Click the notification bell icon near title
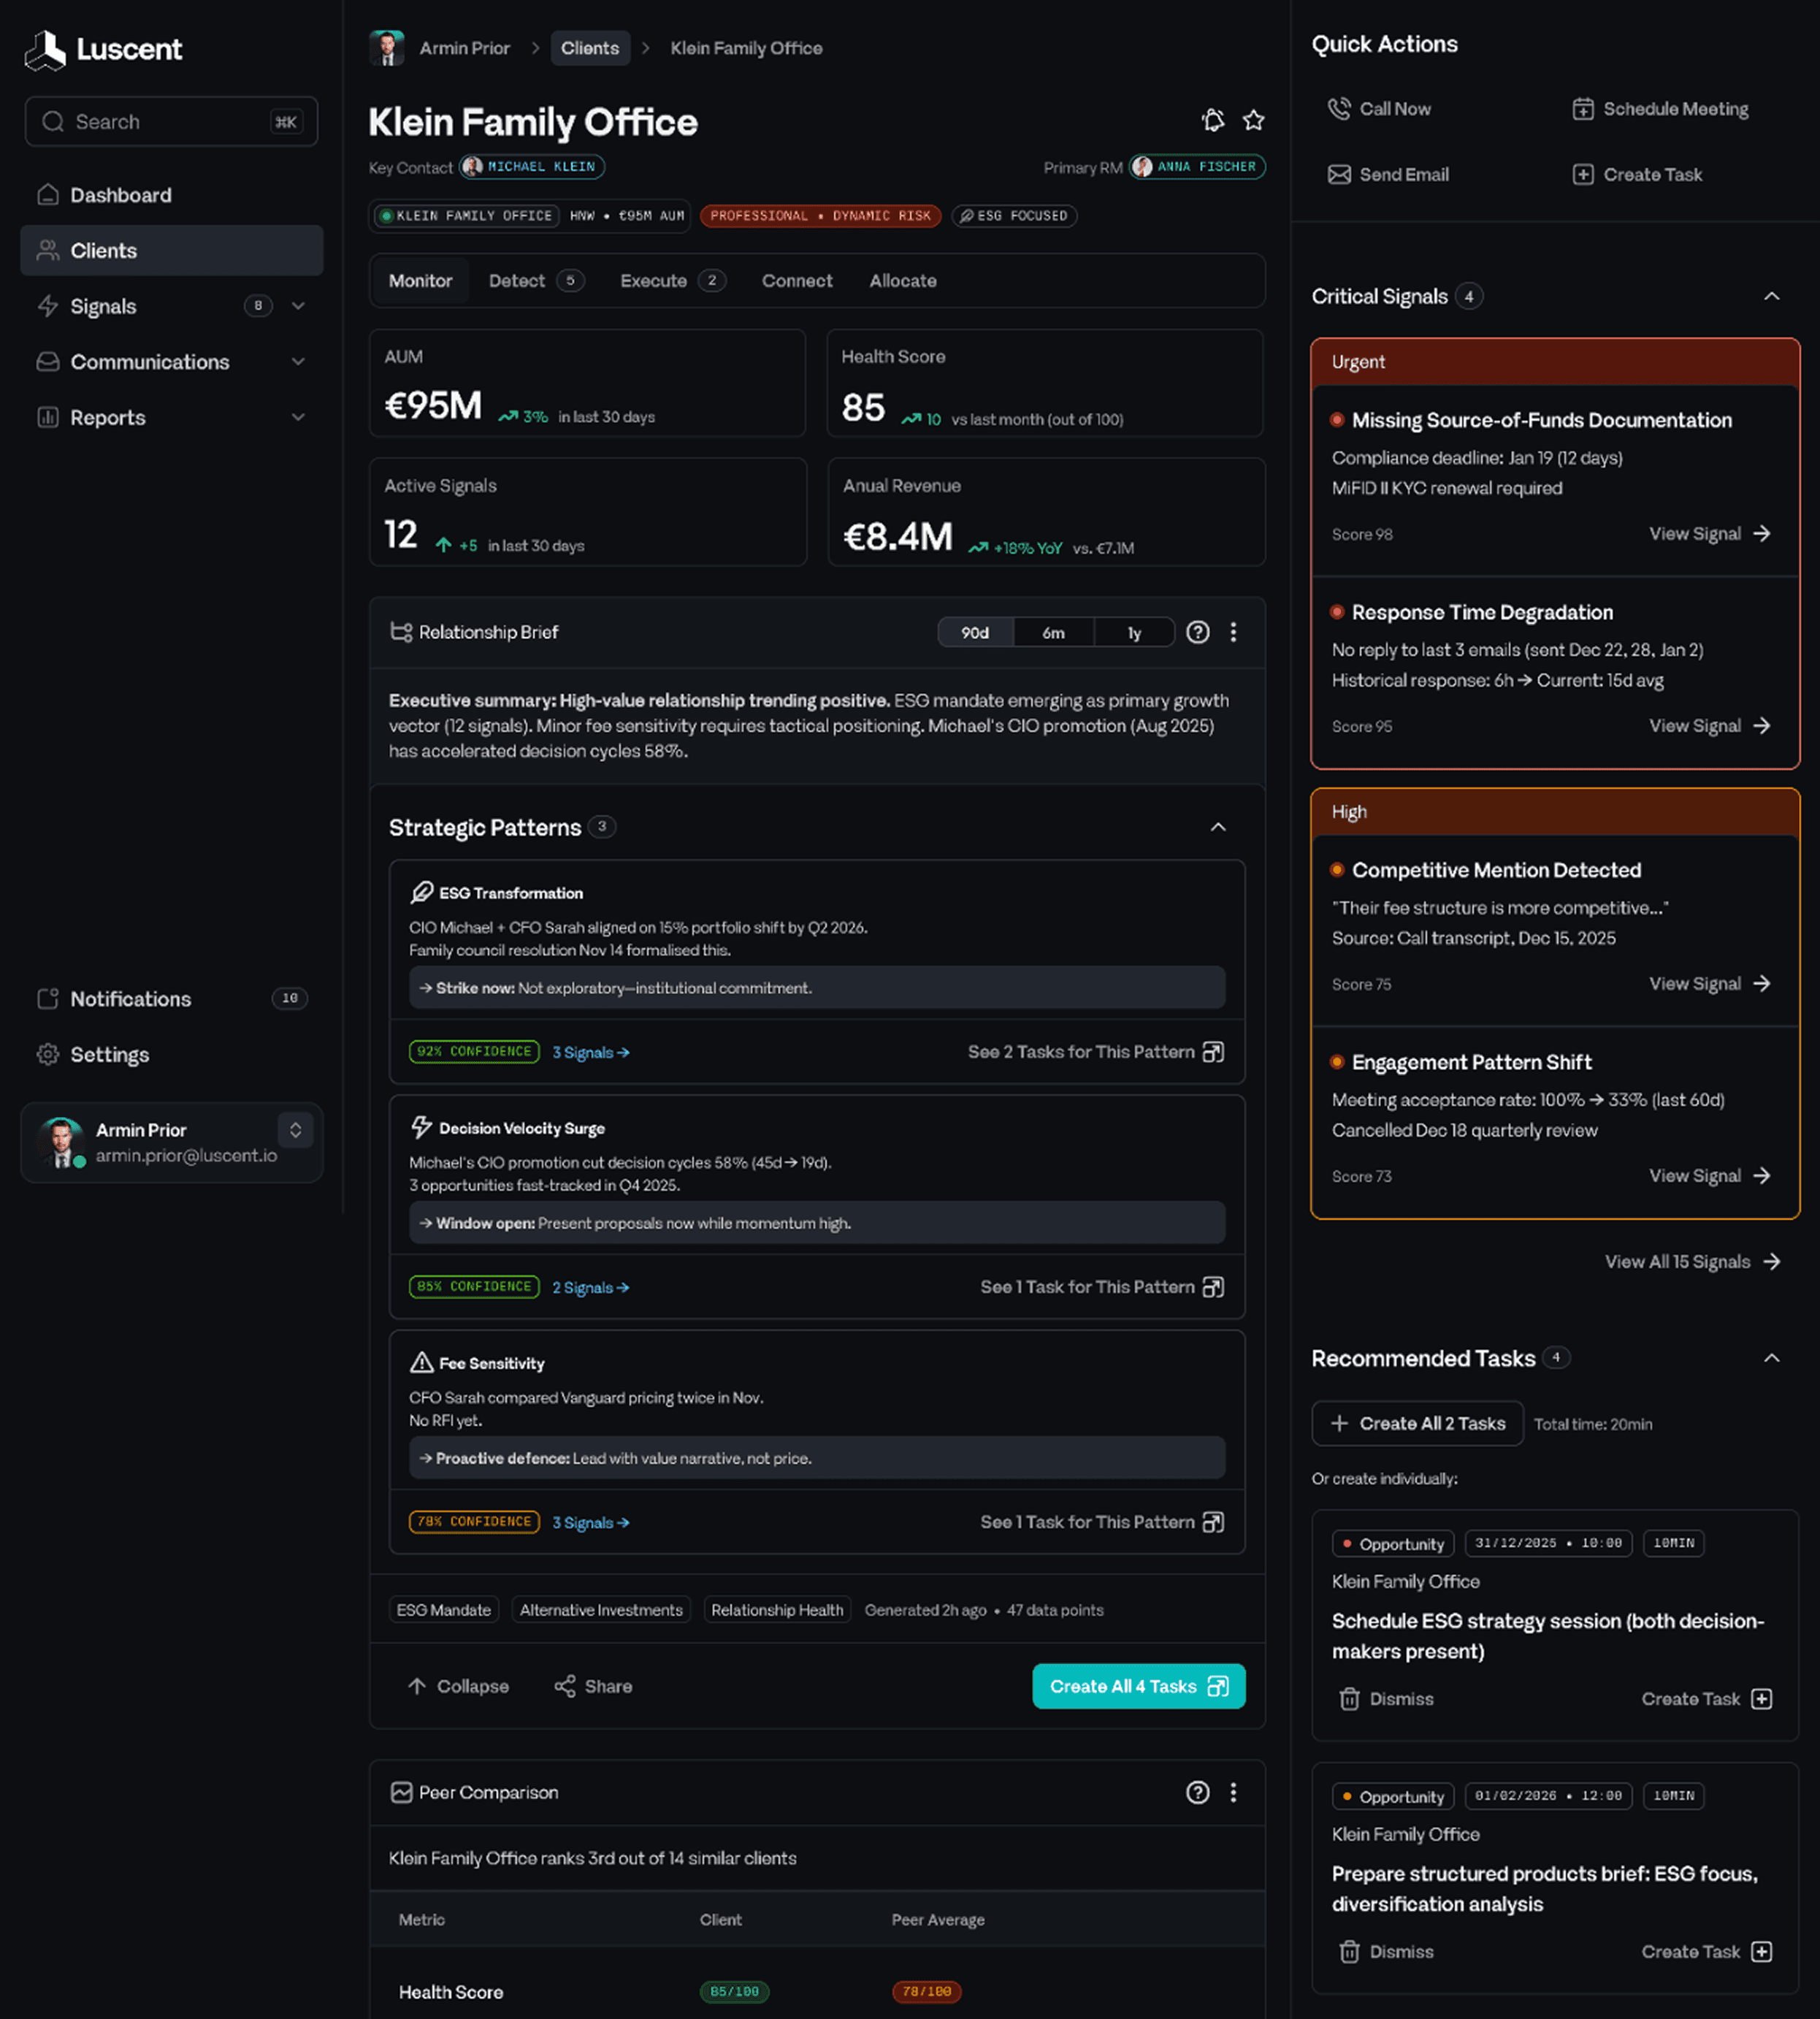The width and height of the screenshot is (1820, 2019). tap(1212, 121)
